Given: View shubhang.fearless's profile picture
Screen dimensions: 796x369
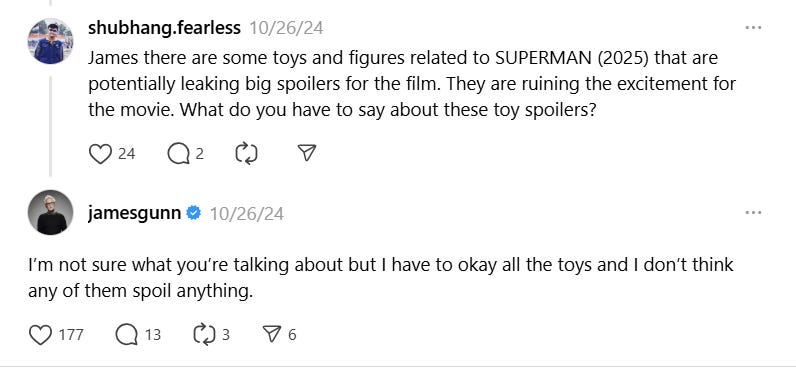Looking at the screenshot, I should pos(50,41).
